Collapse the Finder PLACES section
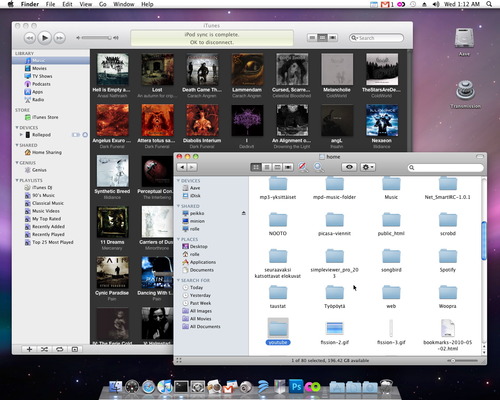 click(178, 239)
